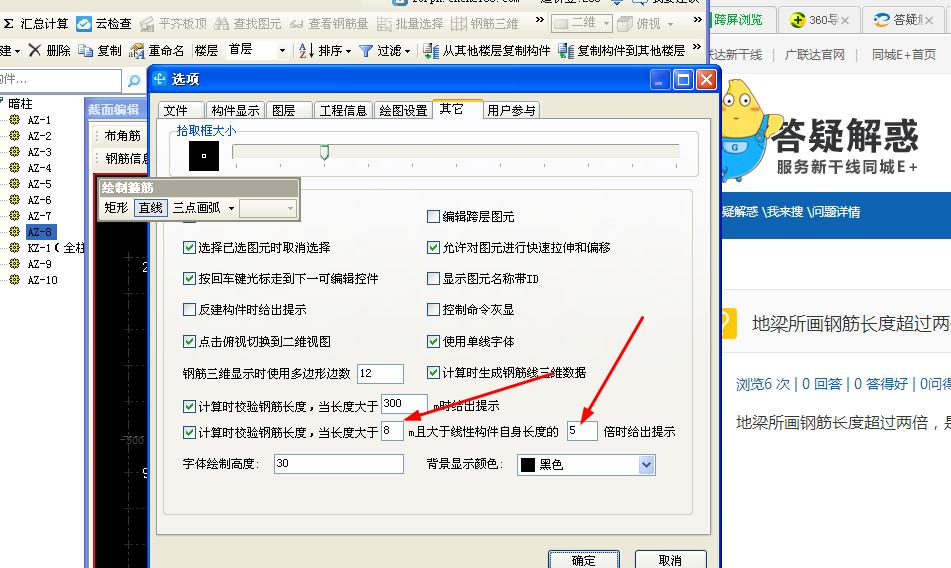This screenshot has height=568, width=951.
Task: Switch to the 构件显示 tab
Action: [235, 110]
